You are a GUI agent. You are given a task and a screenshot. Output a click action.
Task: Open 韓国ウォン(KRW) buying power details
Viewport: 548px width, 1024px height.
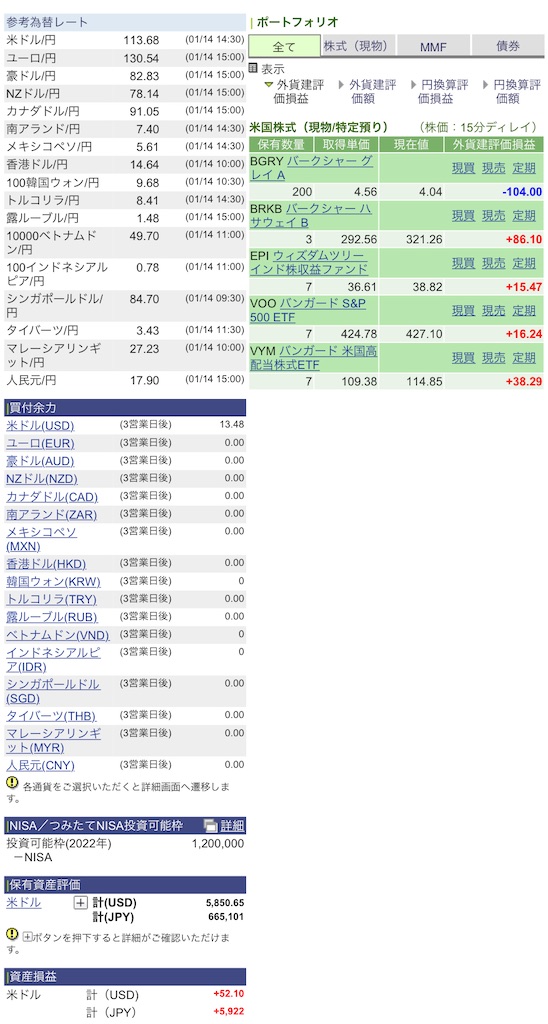tap(51, 582)
